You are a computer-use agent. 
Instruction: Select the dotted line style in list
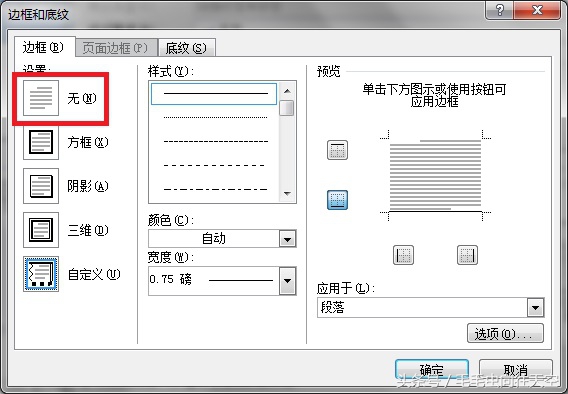pos(216,117)
